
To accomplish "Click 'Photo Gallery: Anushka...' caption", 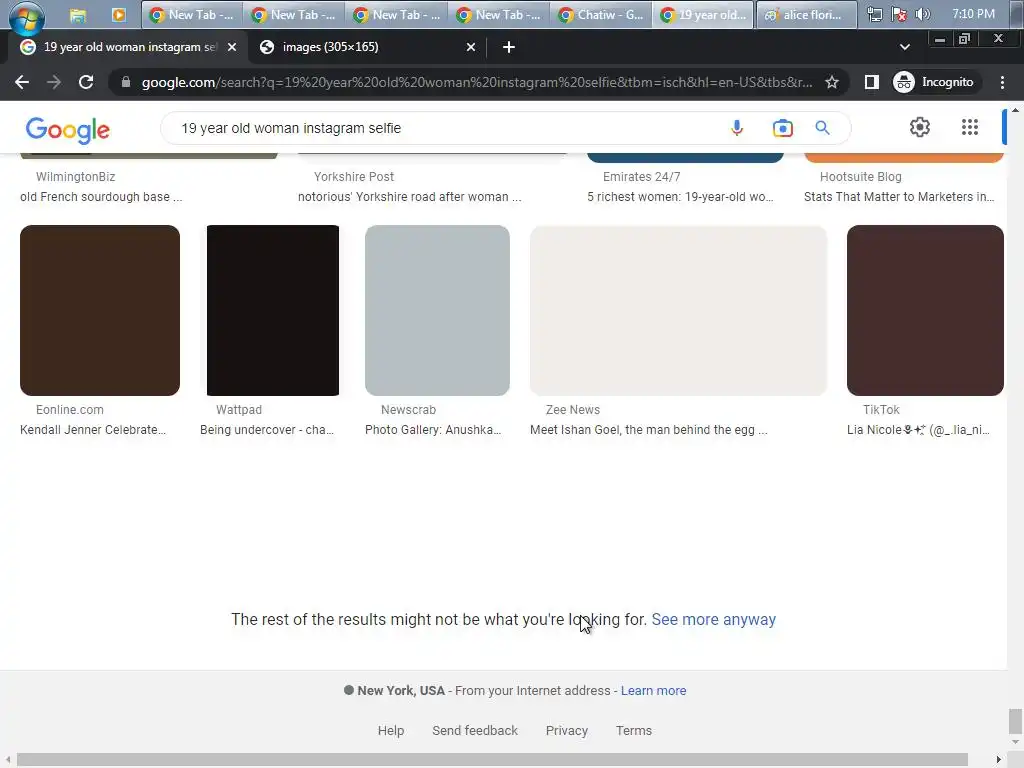I will click(433, 430).
